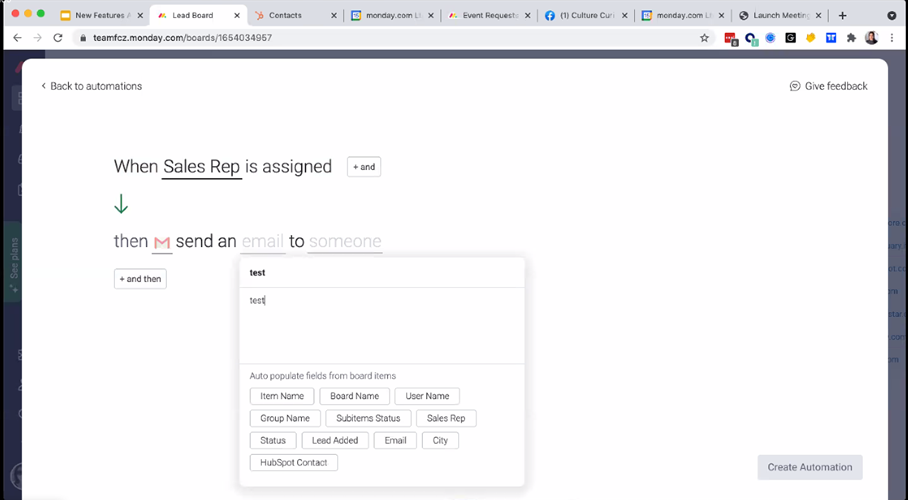Click the Give feedback speech bubble icon

[795, 86]
